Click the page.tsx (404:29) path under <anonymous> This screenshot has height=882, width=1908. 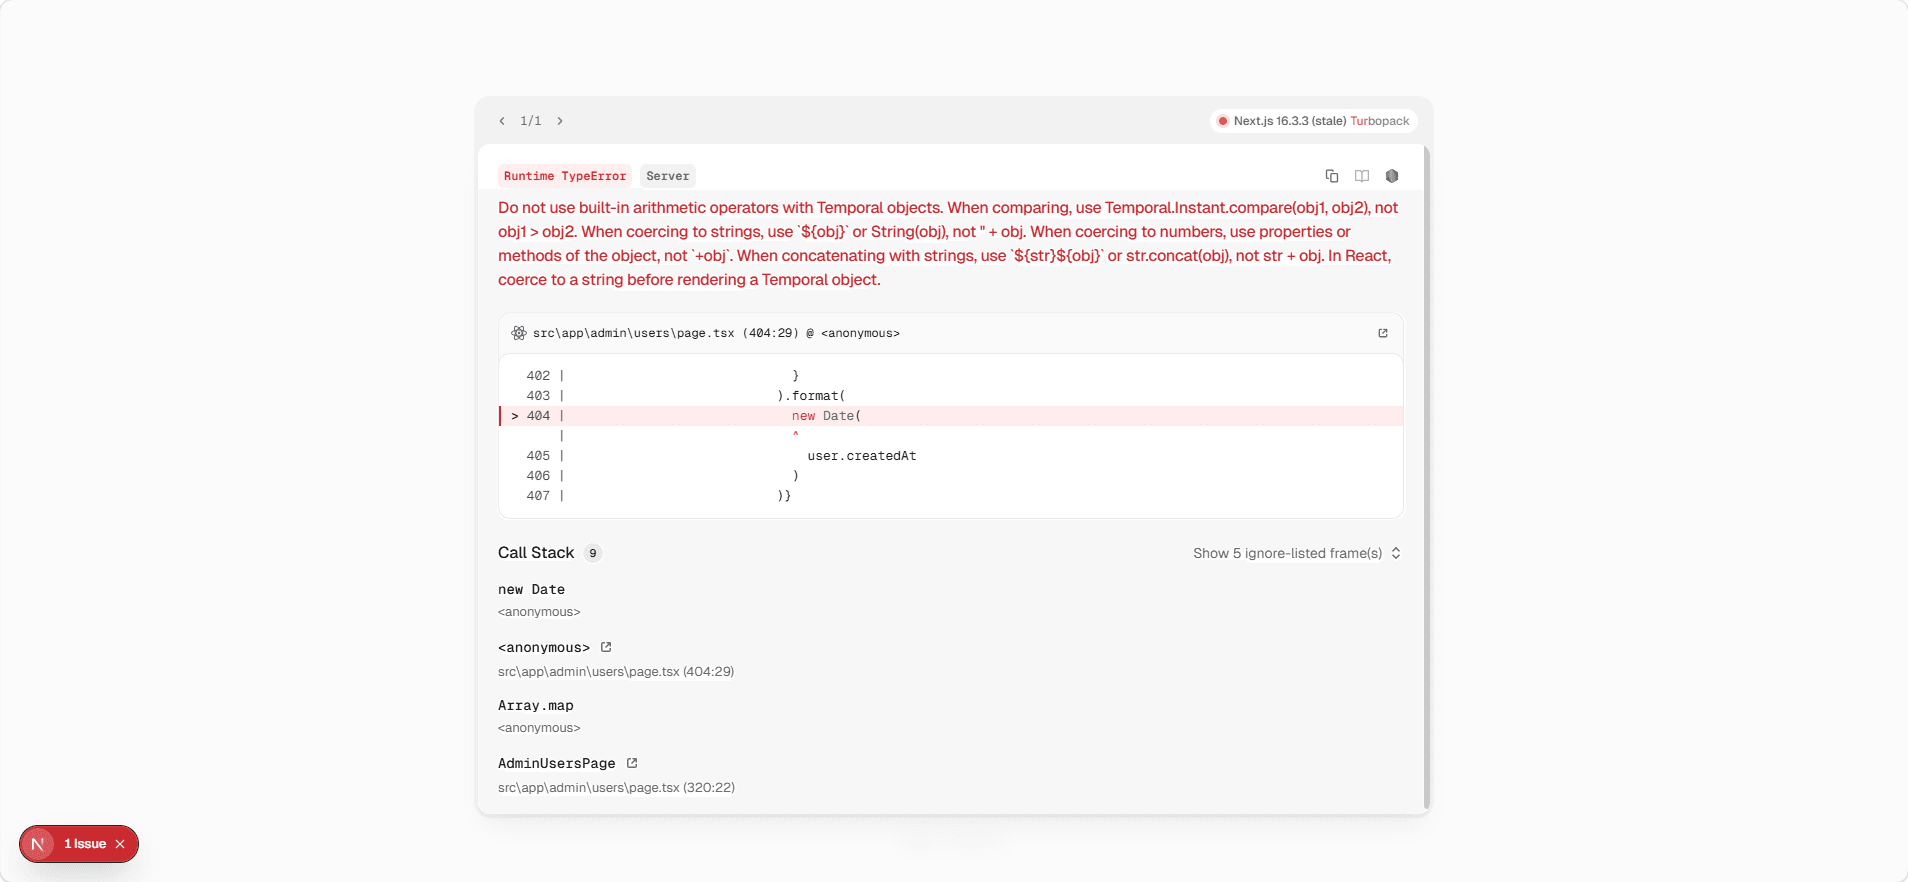click(x=616, y=671)
